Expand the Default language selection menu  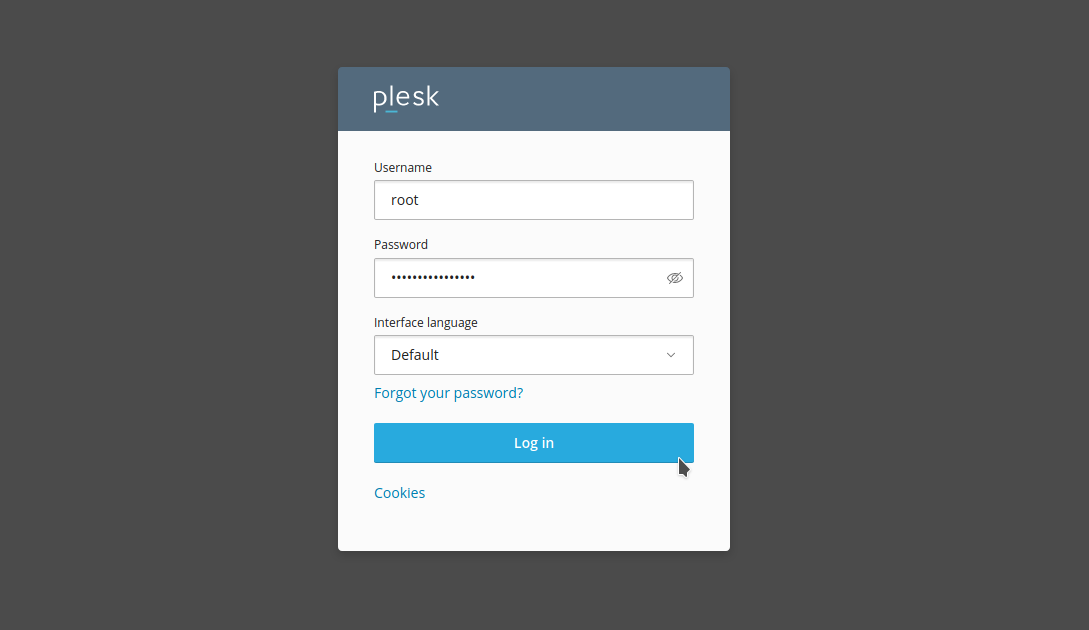pos(533,355)
